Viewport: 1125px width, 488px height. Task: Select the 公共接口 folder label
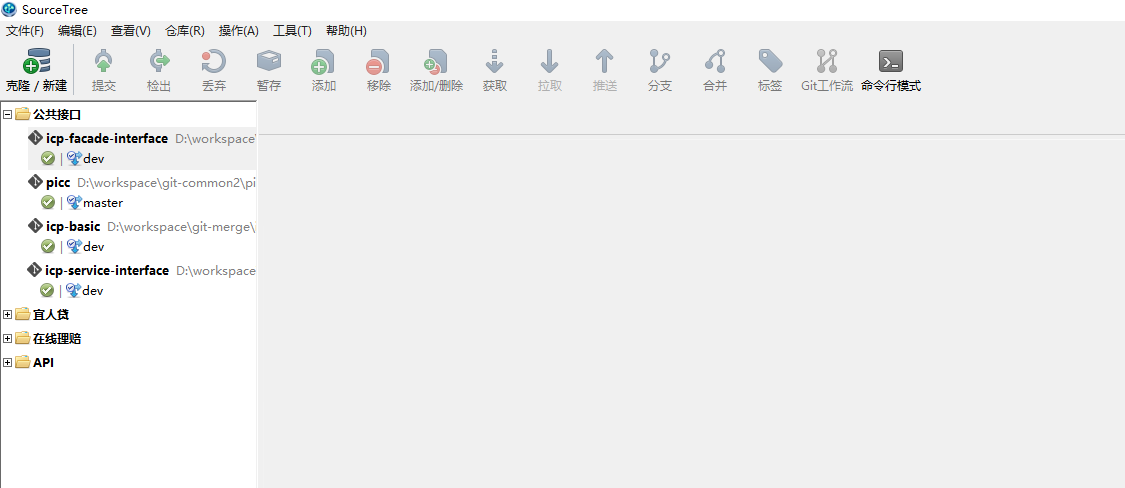tap(57, 114)
